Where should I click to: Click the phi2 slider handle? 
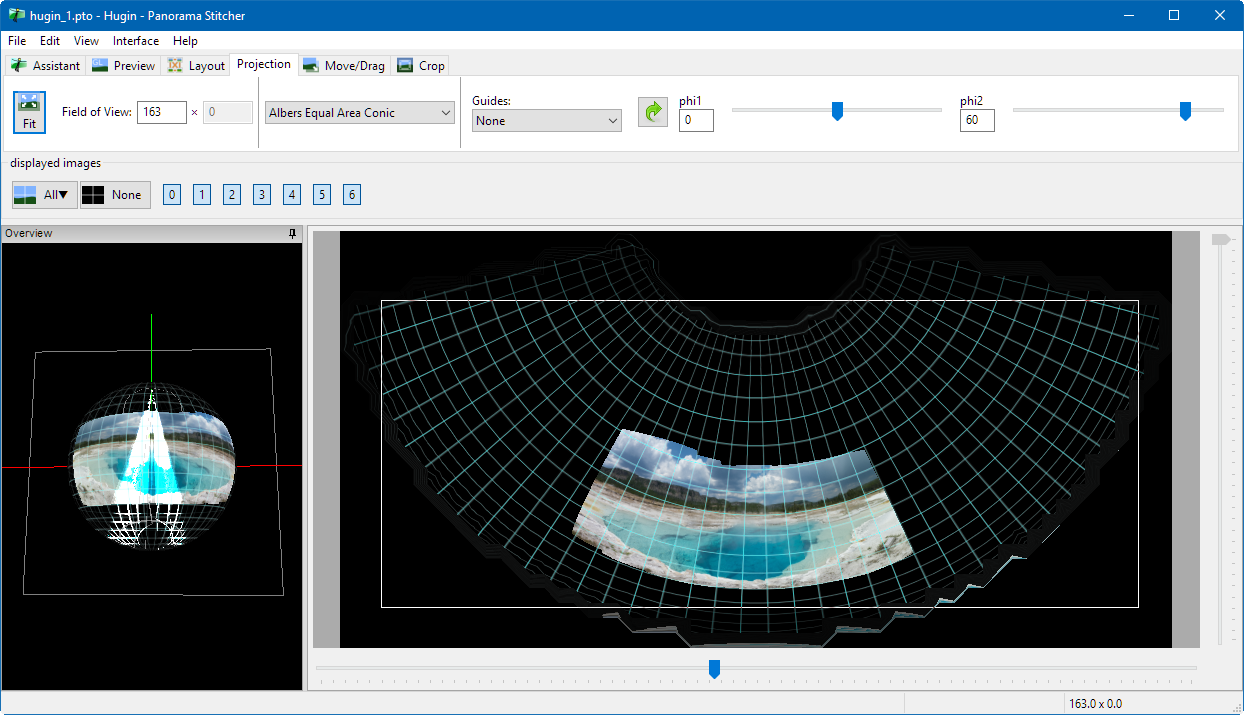point(1185,111)
